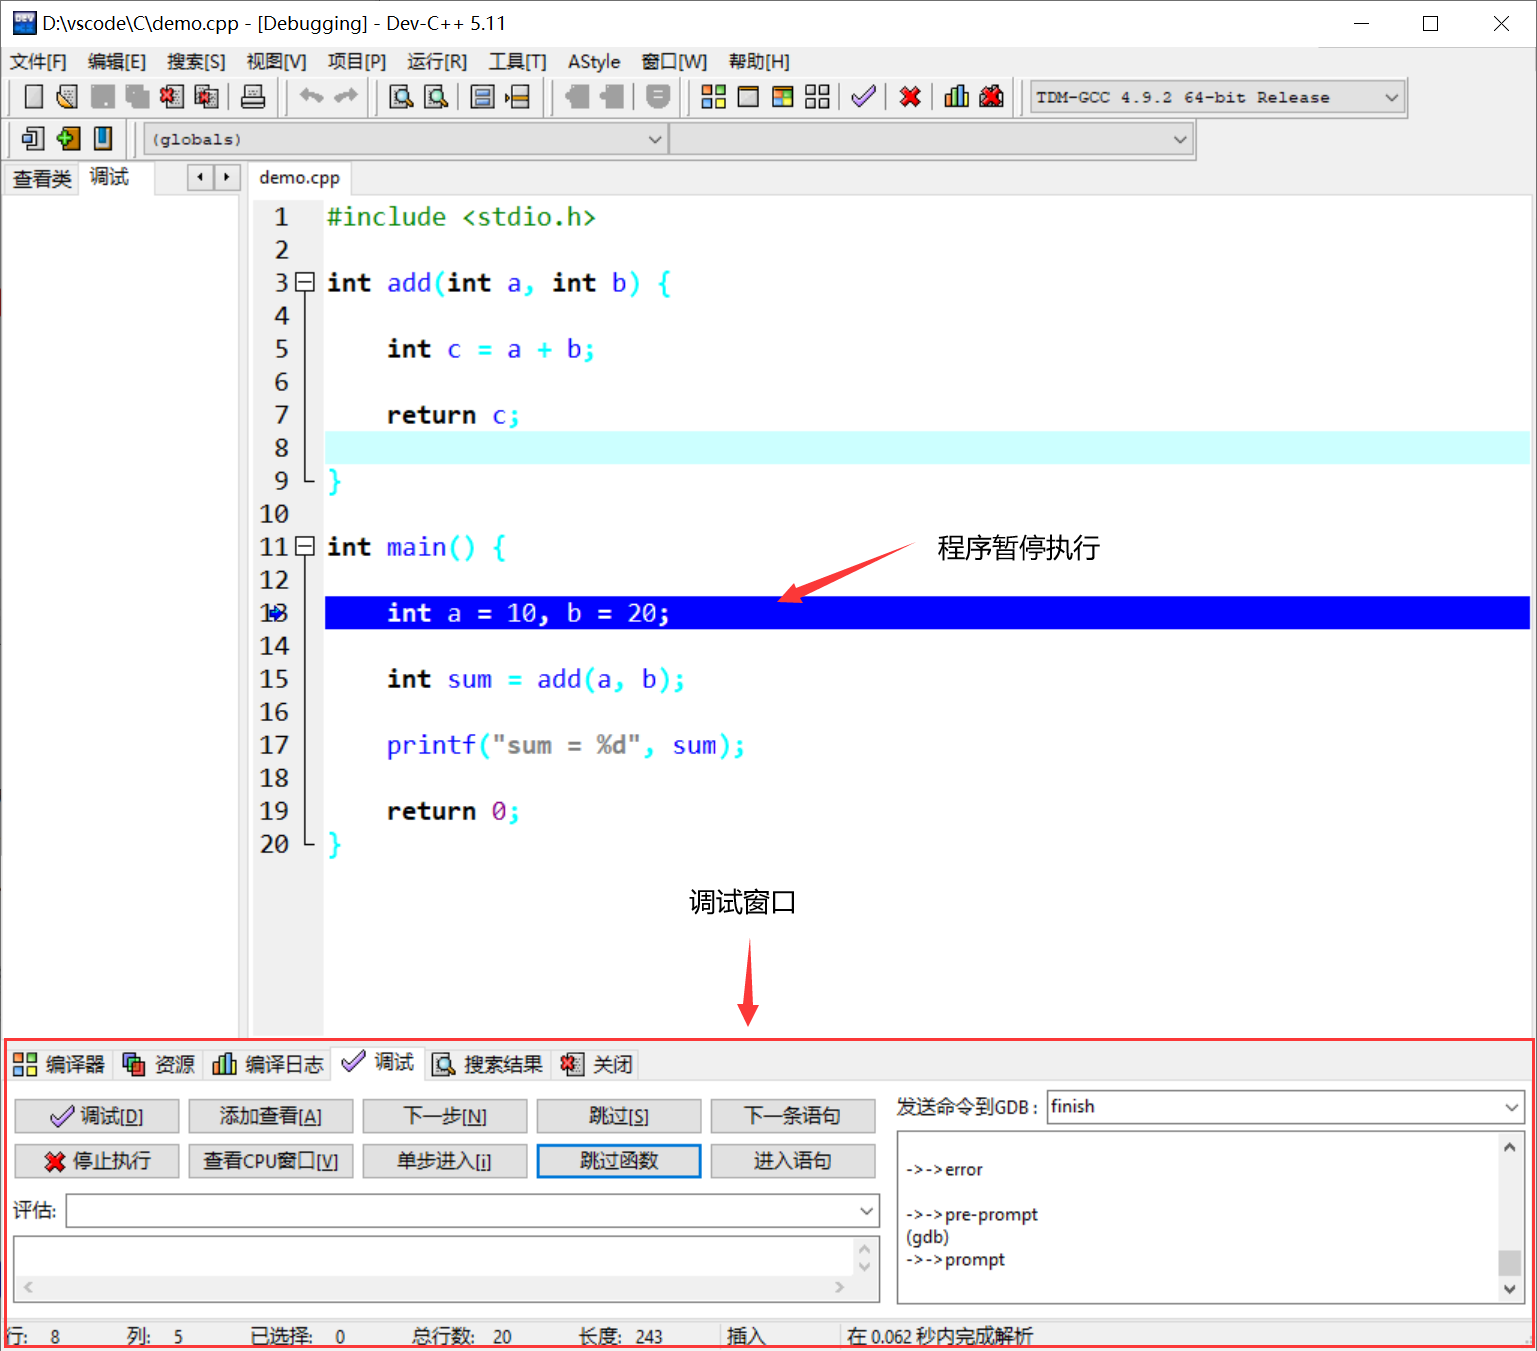This screenshot has width=1537, height=1351.
Task: Click the Undo arrow icon
Action: pos(312,96)
